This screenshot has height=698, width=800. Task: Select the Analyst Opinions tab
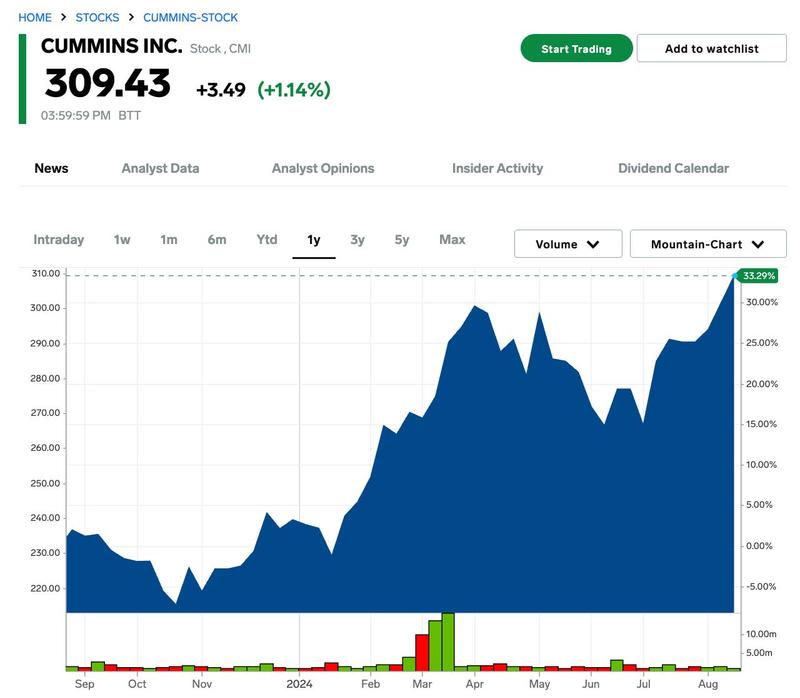pyautogui.click(x=323, y=168)
